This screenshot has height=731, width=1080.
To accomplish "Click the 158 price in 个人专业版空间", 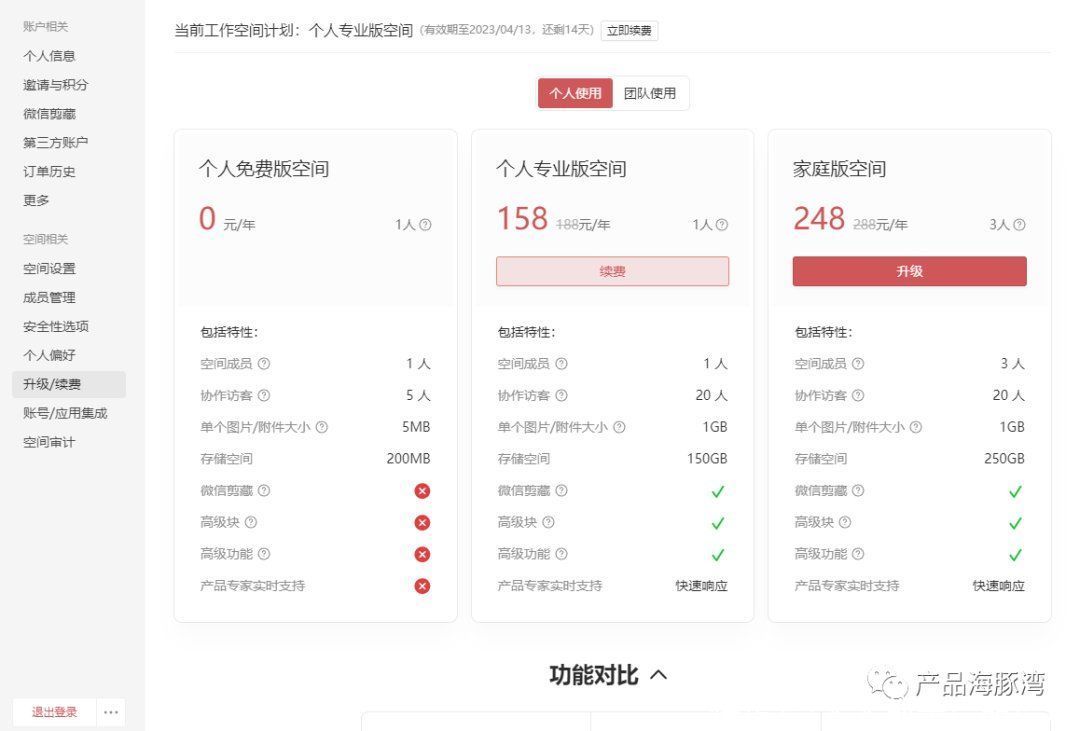I will (x=522, y=218).
